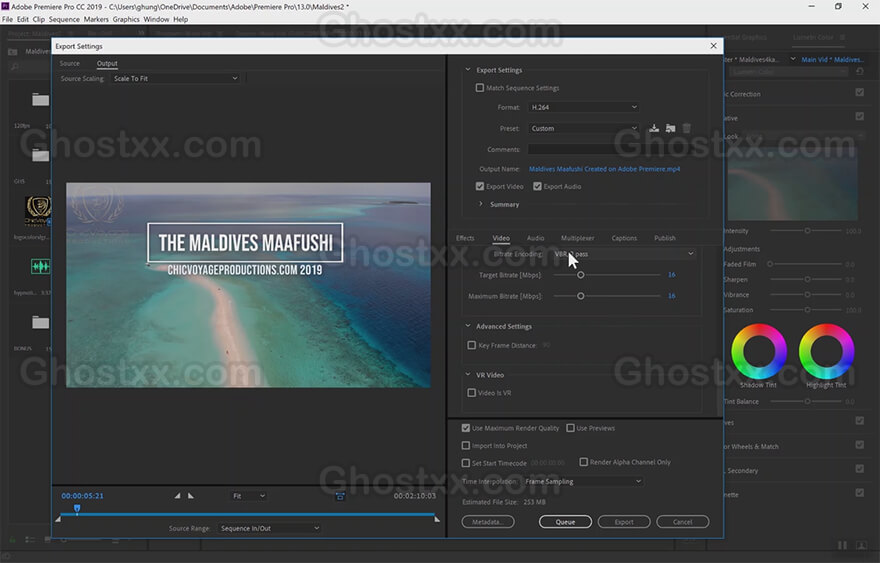Viewport: 880px width, 563px height.
Task: Click the Export button
Action: click(624, 522)
